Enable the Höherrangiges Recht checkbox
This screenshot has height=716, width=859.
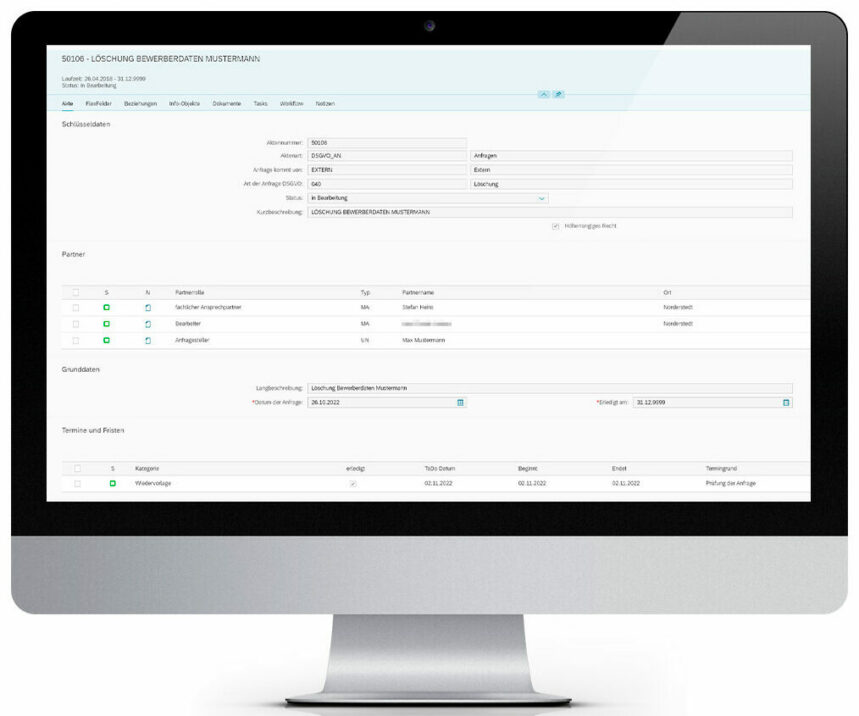point(554,226)
